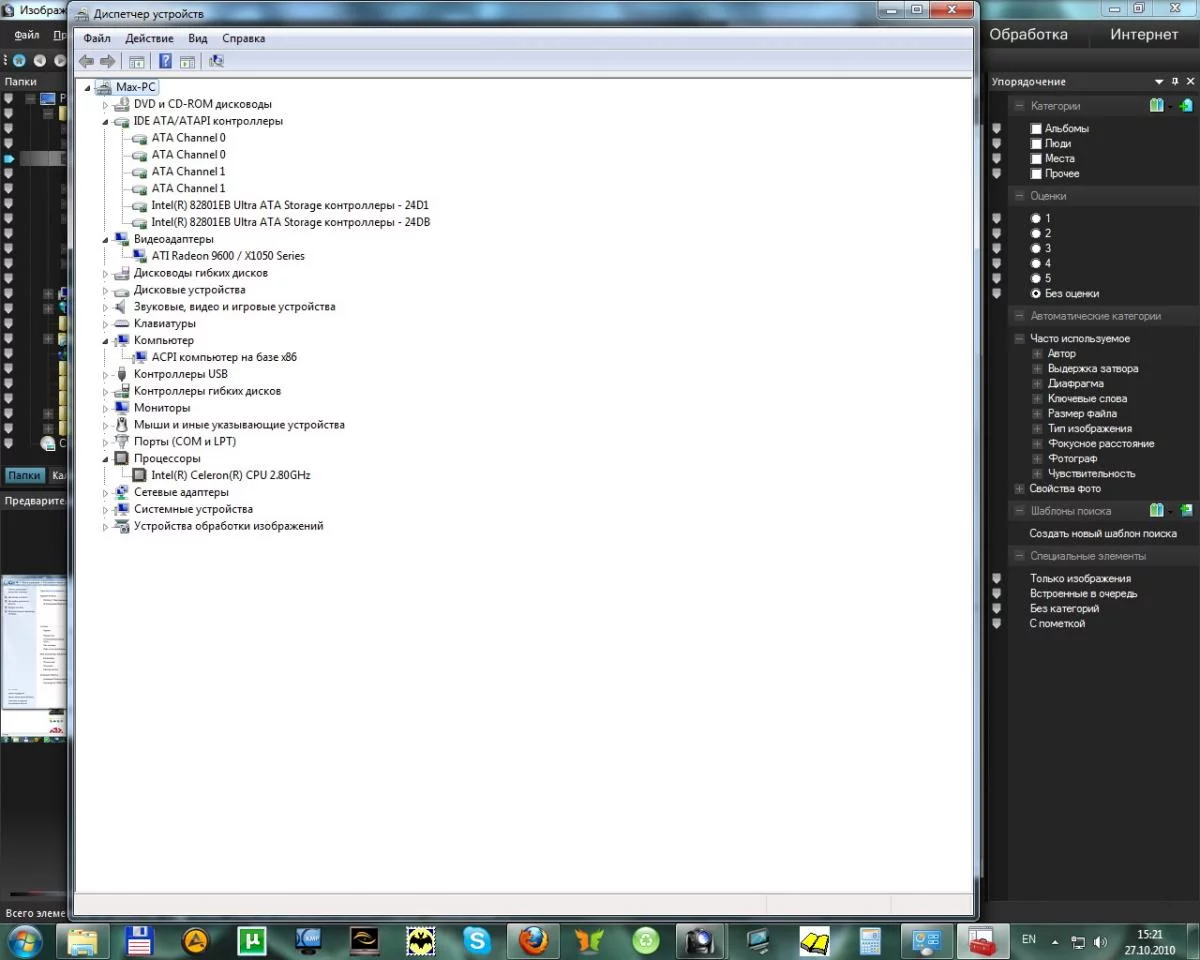Click the AIMP orange circle taskbar icon
The width and height of the screenshot is (1200, 960).
(196, 940)
